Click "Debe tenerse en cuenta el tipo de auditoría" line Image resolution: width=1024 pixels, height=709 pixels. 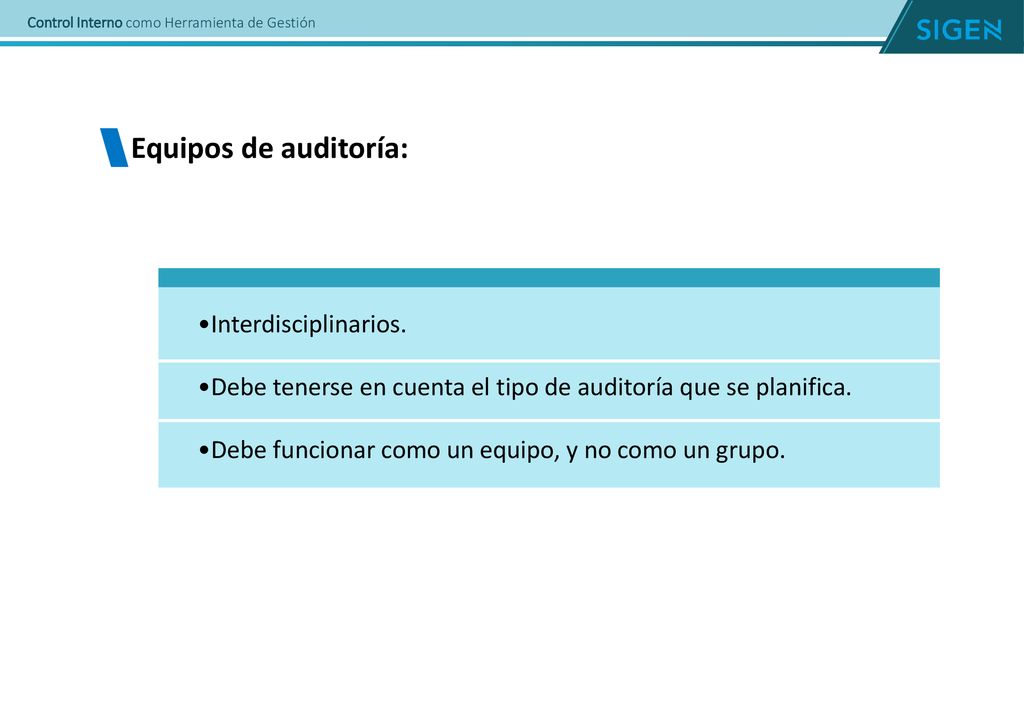525,387
